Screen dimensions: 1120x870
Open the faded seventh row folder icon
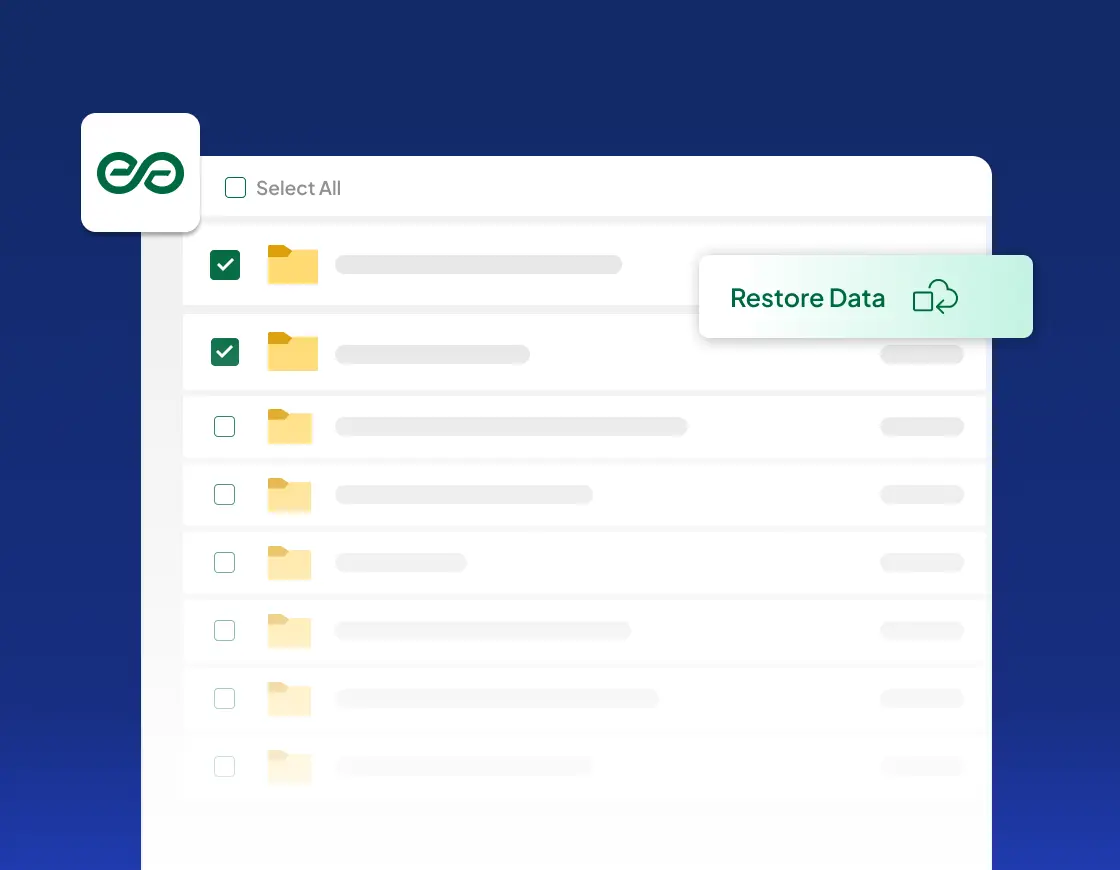coord(290,699)
